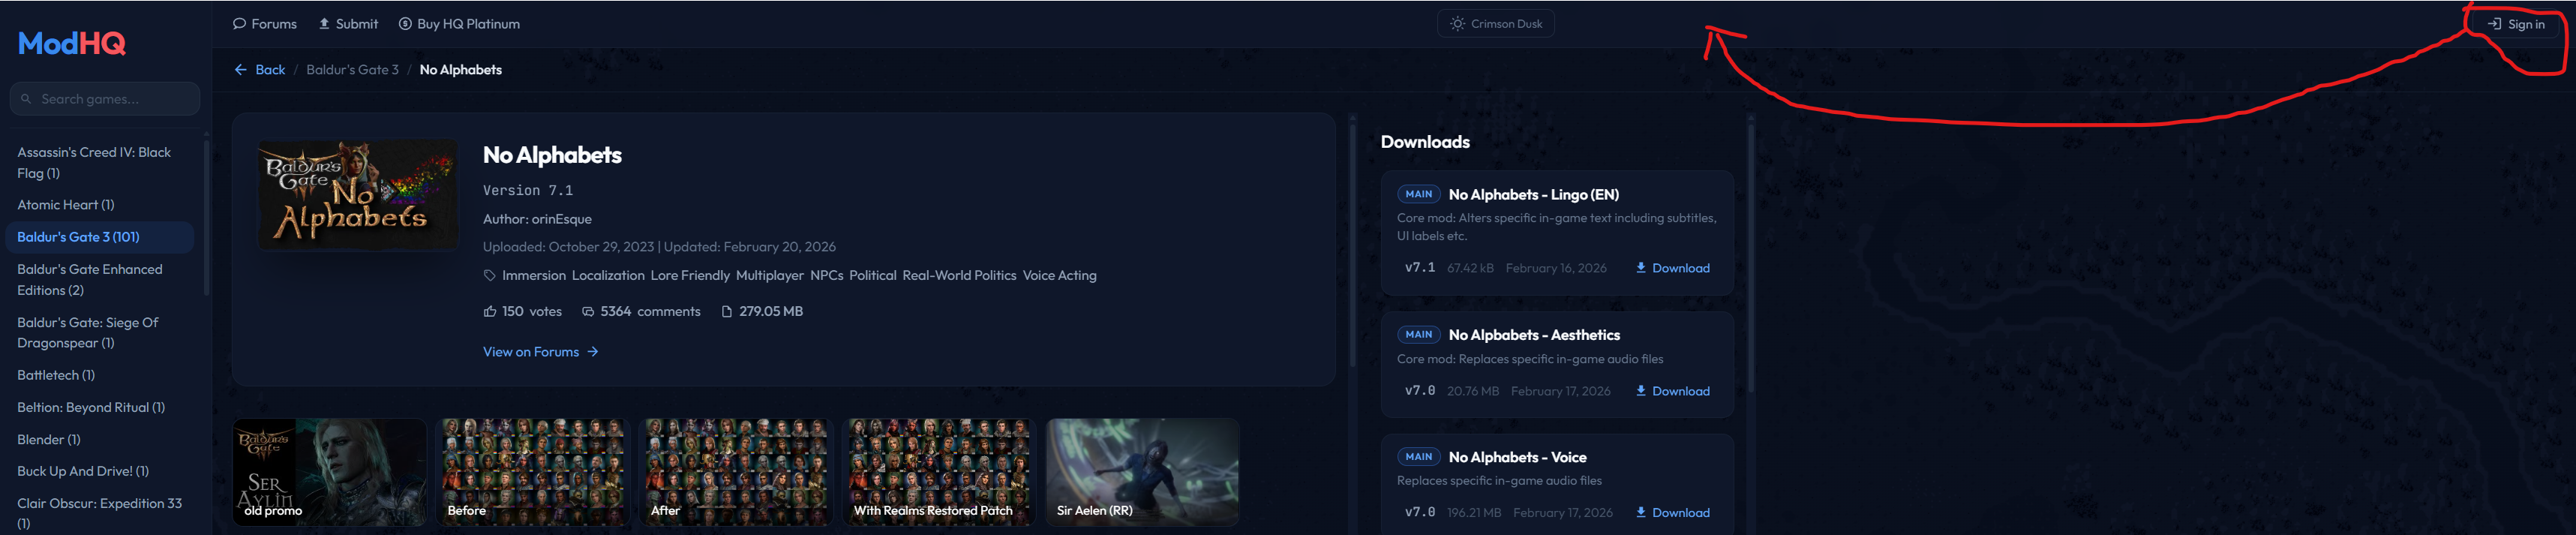Image resolution: width=2576 pixels, height=535 pixels.
Task: Click the Lore Friendly tag
Action: pos(690,276)
